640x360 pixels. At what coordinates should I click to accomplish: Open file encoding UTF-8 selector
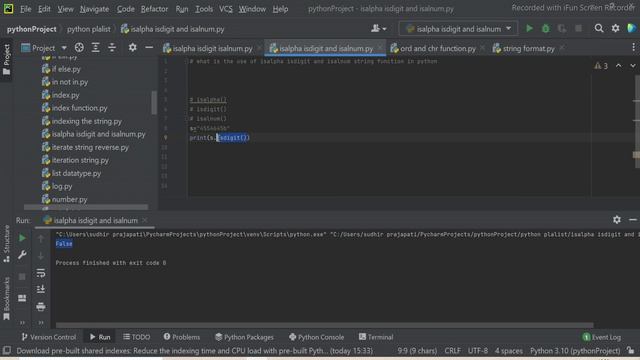click(x=478, y=351)
